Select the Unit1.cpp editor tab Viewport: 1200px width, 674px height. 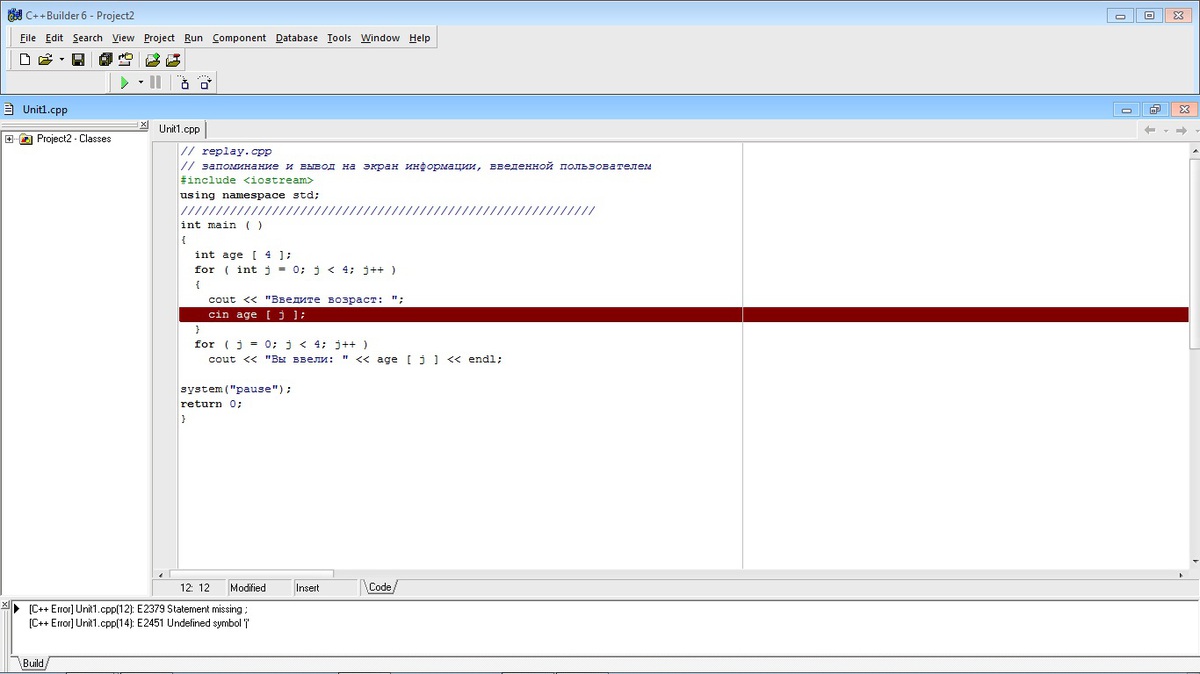[180, 129]
